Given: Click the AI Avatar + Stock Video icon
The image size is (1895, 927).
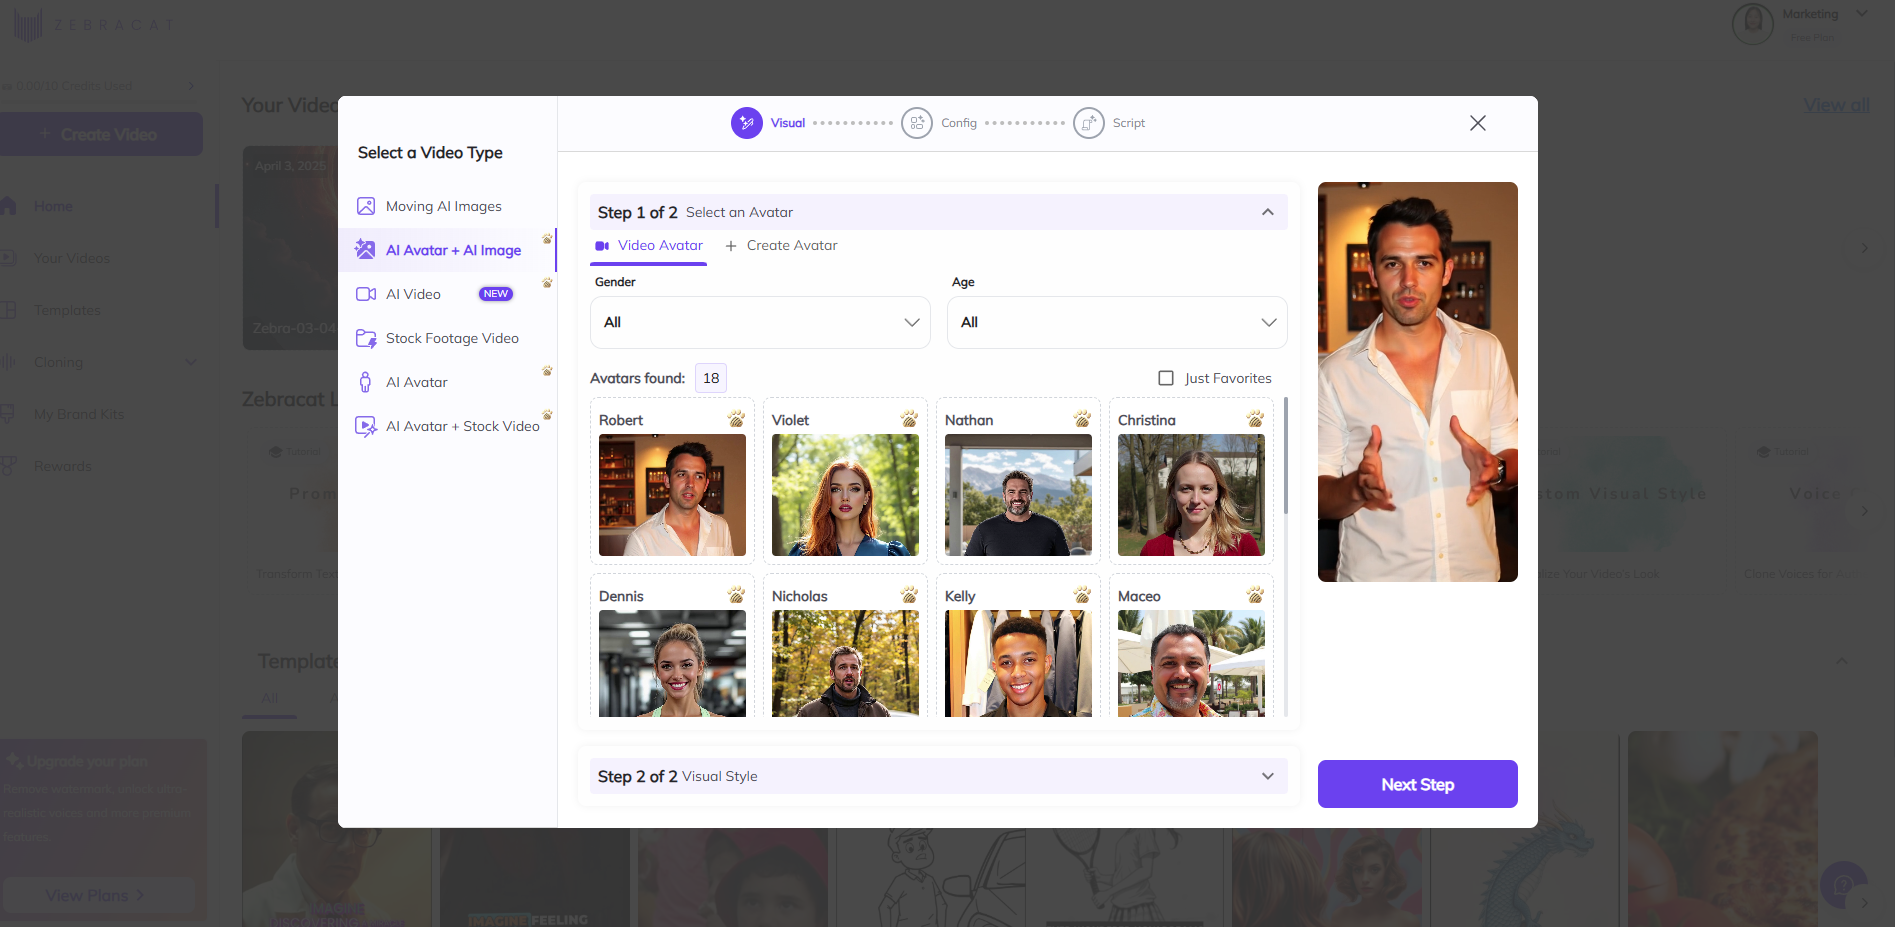Looking at the screenshot, I should pos(366,426).
